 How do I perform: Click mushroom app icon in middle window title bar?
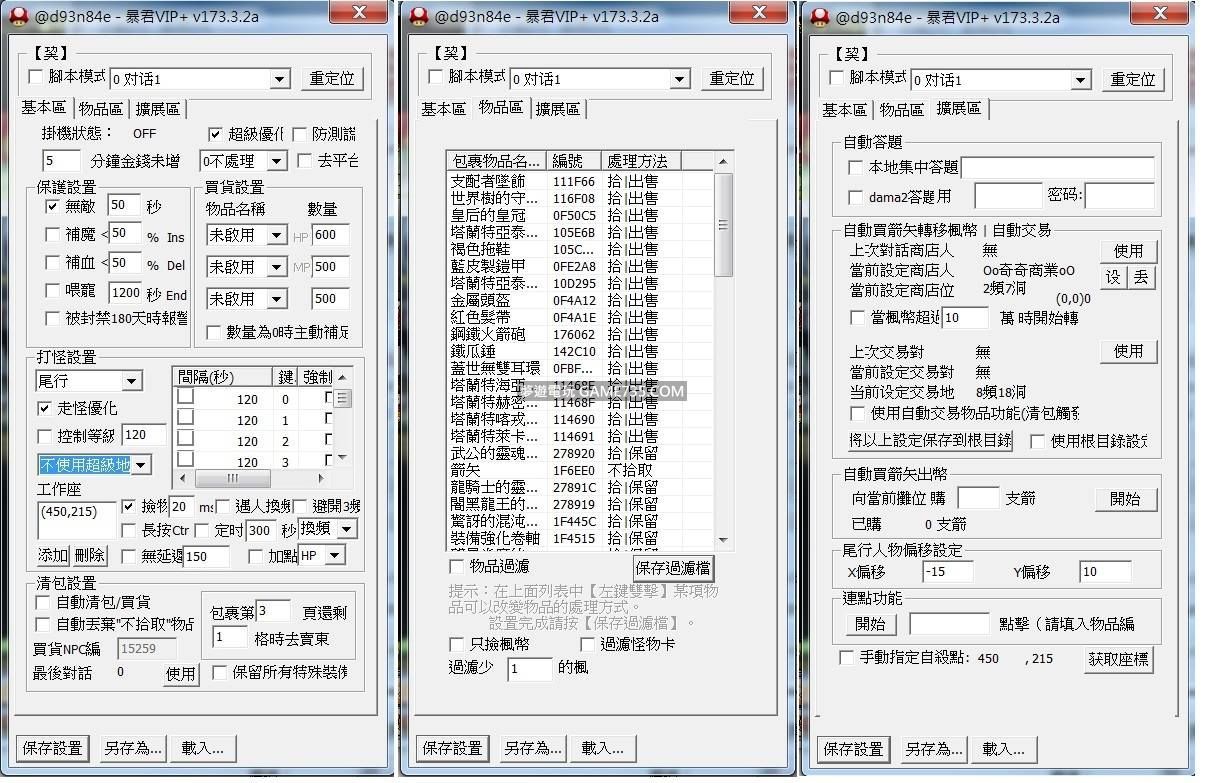pos(420,16)
